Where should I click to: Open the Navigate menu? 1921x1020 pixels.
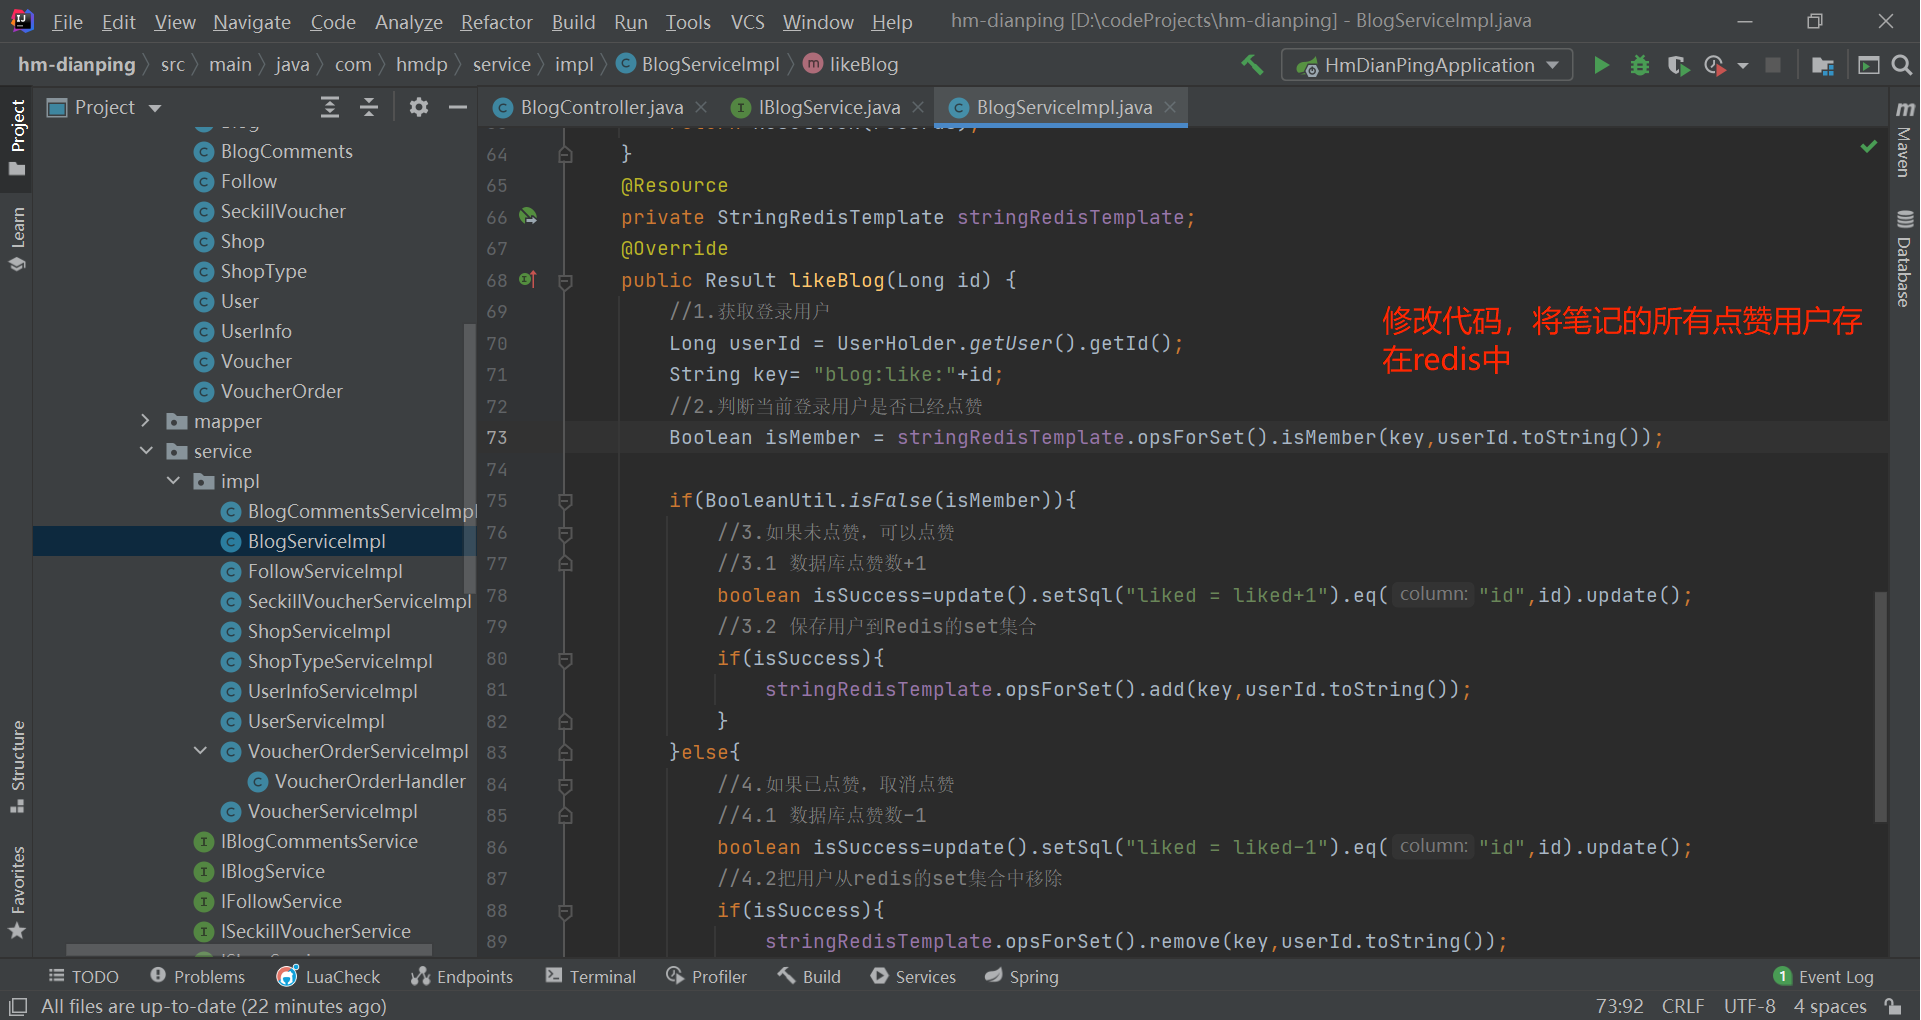[x=252, y=21]
